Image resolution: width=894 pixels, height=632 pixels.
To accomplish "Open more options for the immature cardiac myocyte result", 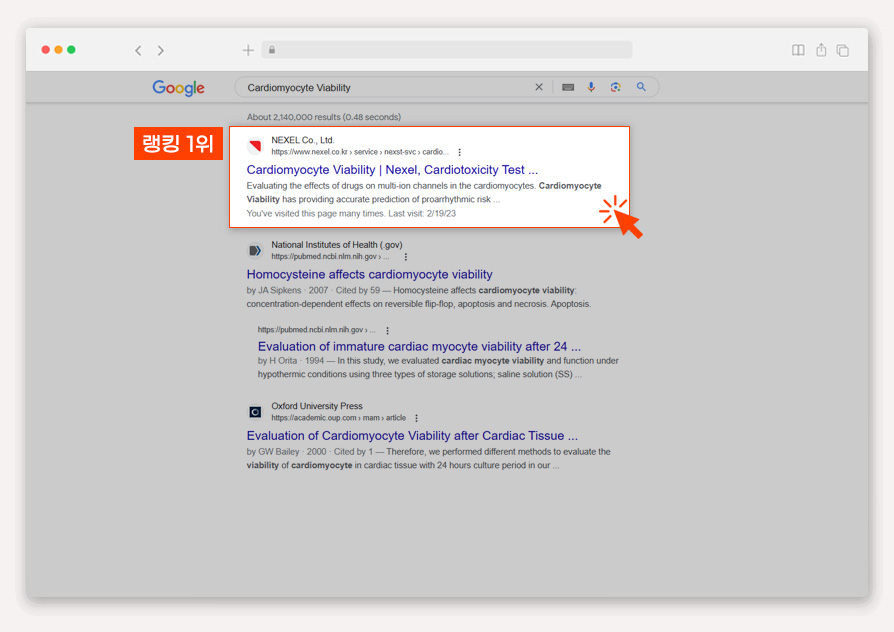I will (388, 331).
